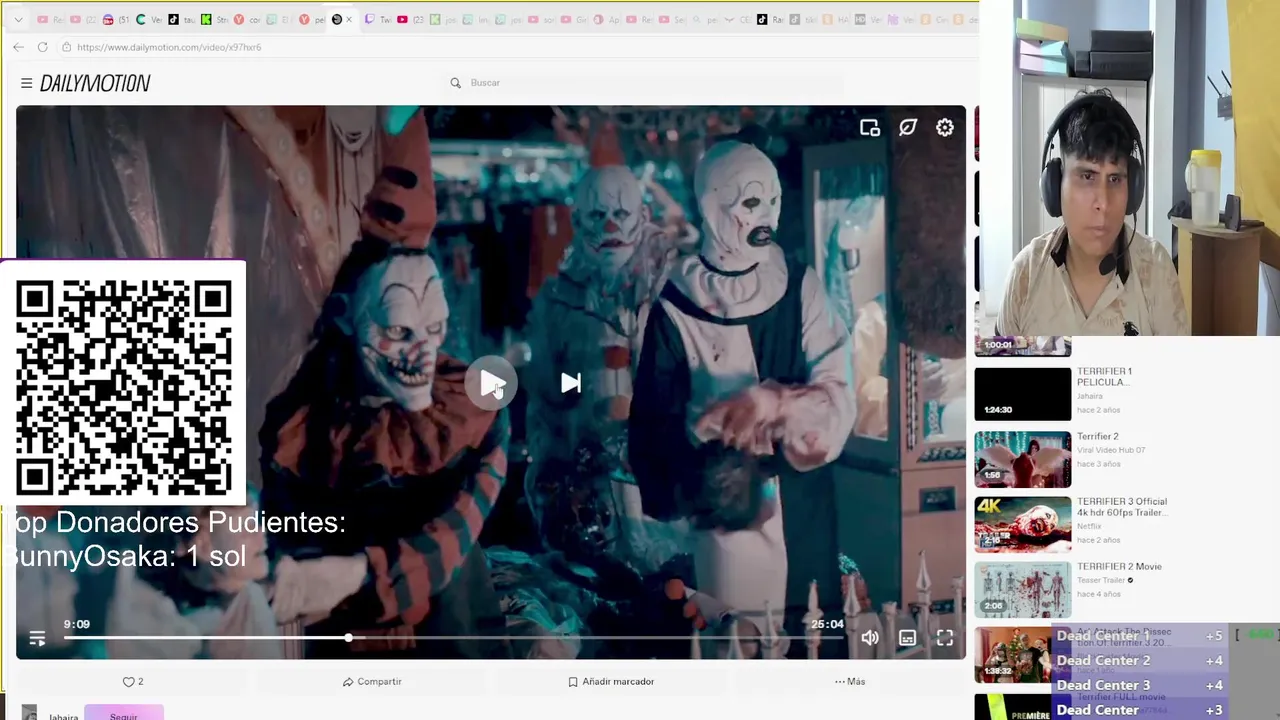Follow Jahaira with Seguir button
Image resolution: width=1280 pixels, height=720 pixels.
click(x=124, y=714)
